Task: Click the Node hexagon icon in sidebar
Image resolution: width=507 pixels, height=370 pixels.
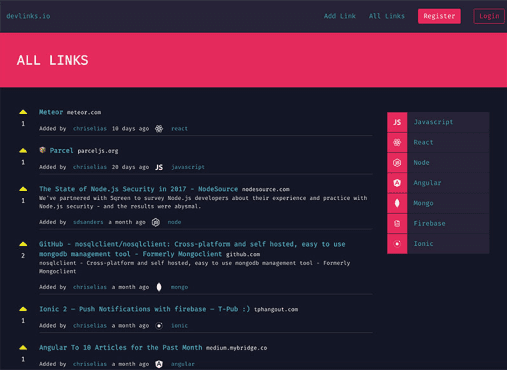Action: 397,163
